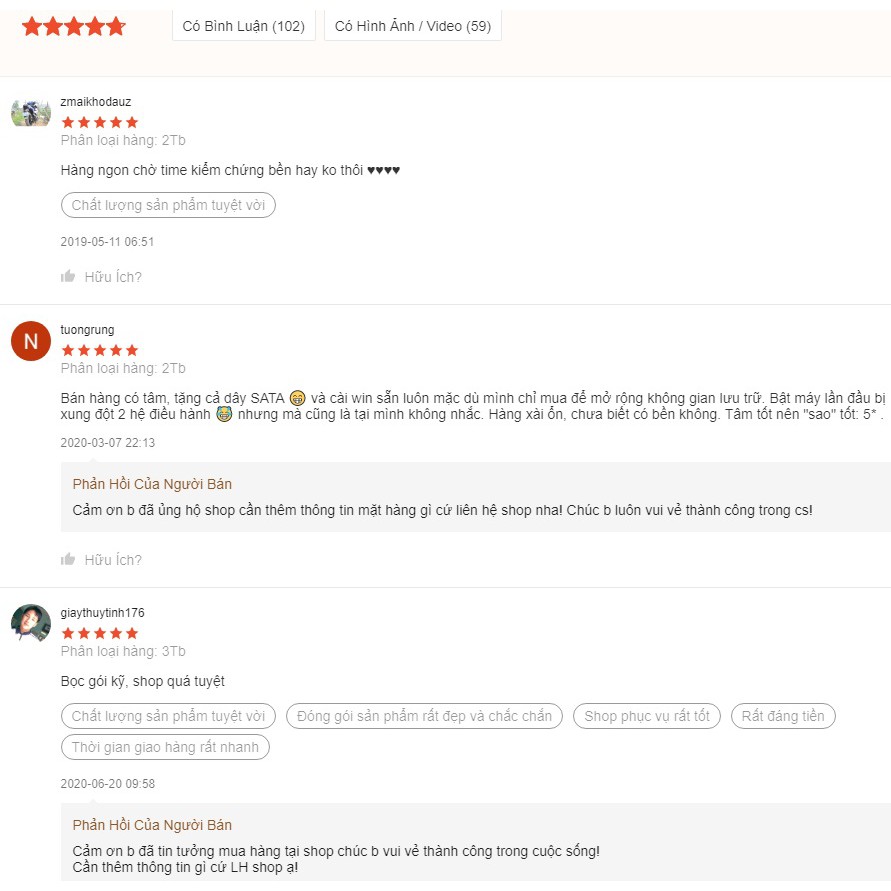Open username link zmaikhodauz
The width and height of the screenshot is (891, 891).
96,102
